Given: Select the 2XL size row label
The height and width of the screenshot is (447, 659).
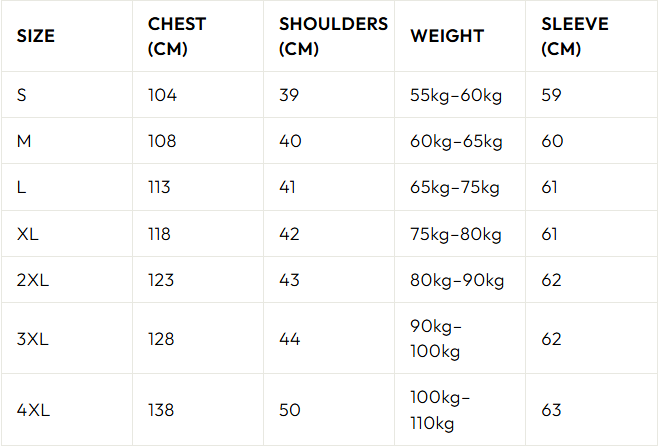Looking at the screenshot, I should click(33, 280).
